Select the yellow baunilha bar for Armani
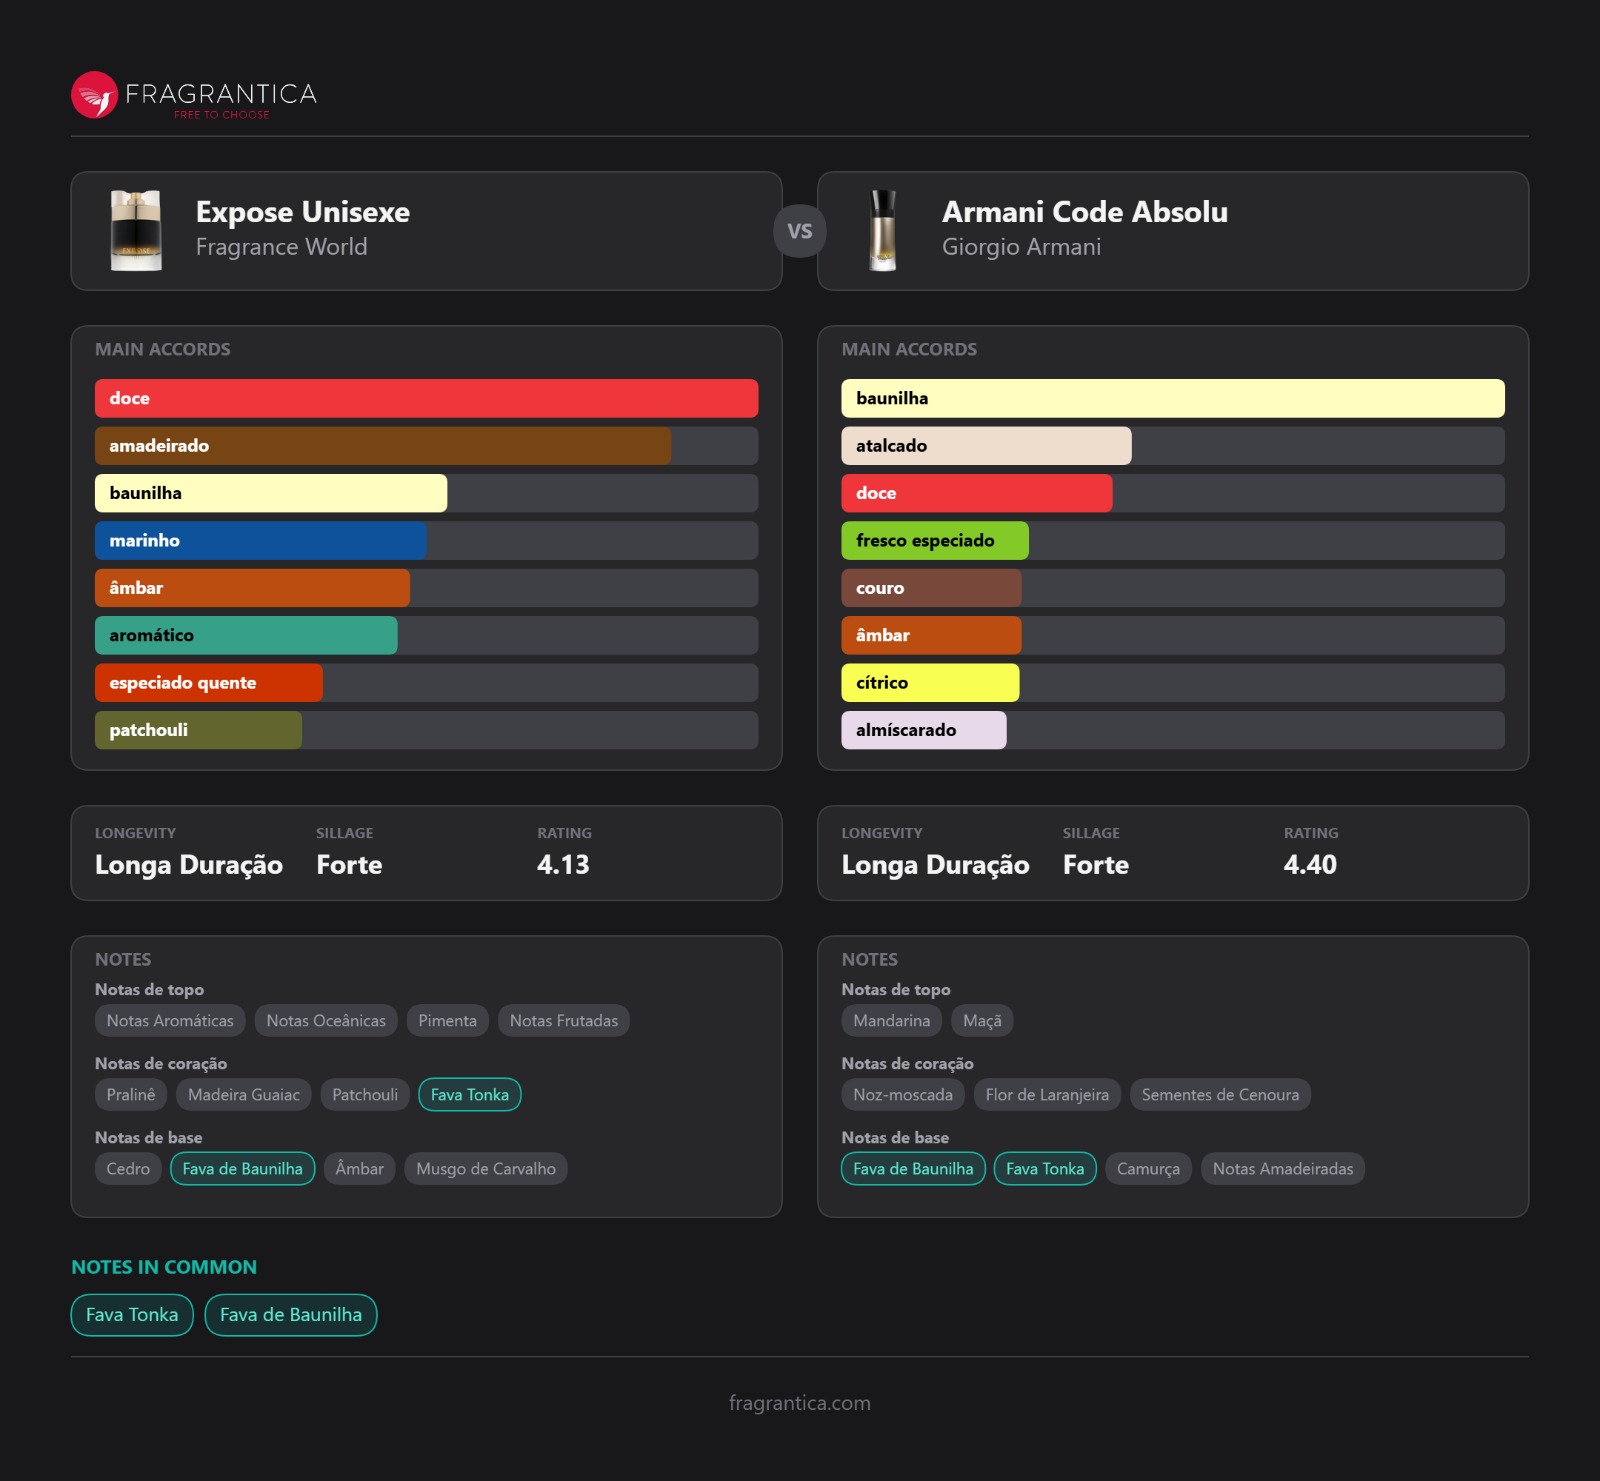1600x1481 pixels. [1172, 398]
